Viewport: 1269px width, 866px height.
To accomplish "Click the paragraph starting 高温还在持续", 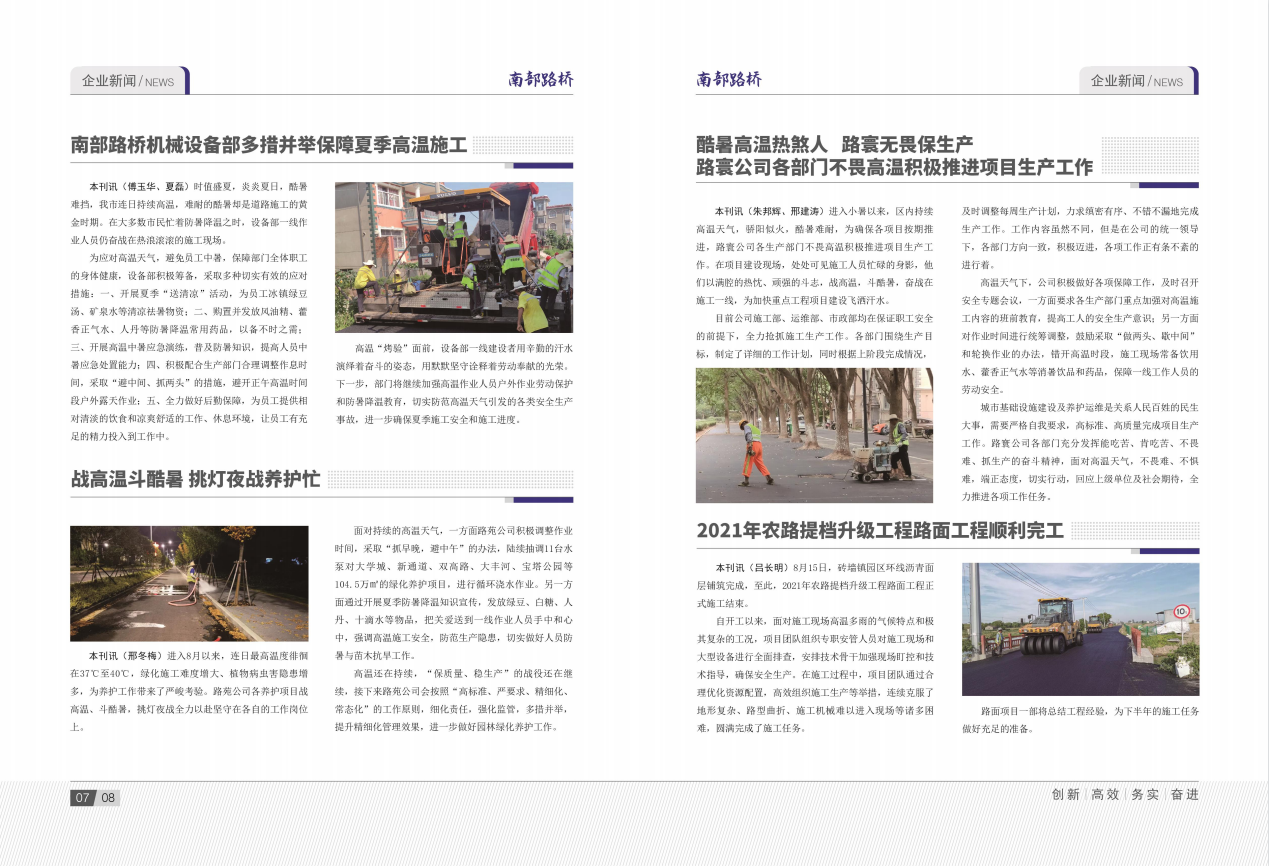I will tap(454, 700).
